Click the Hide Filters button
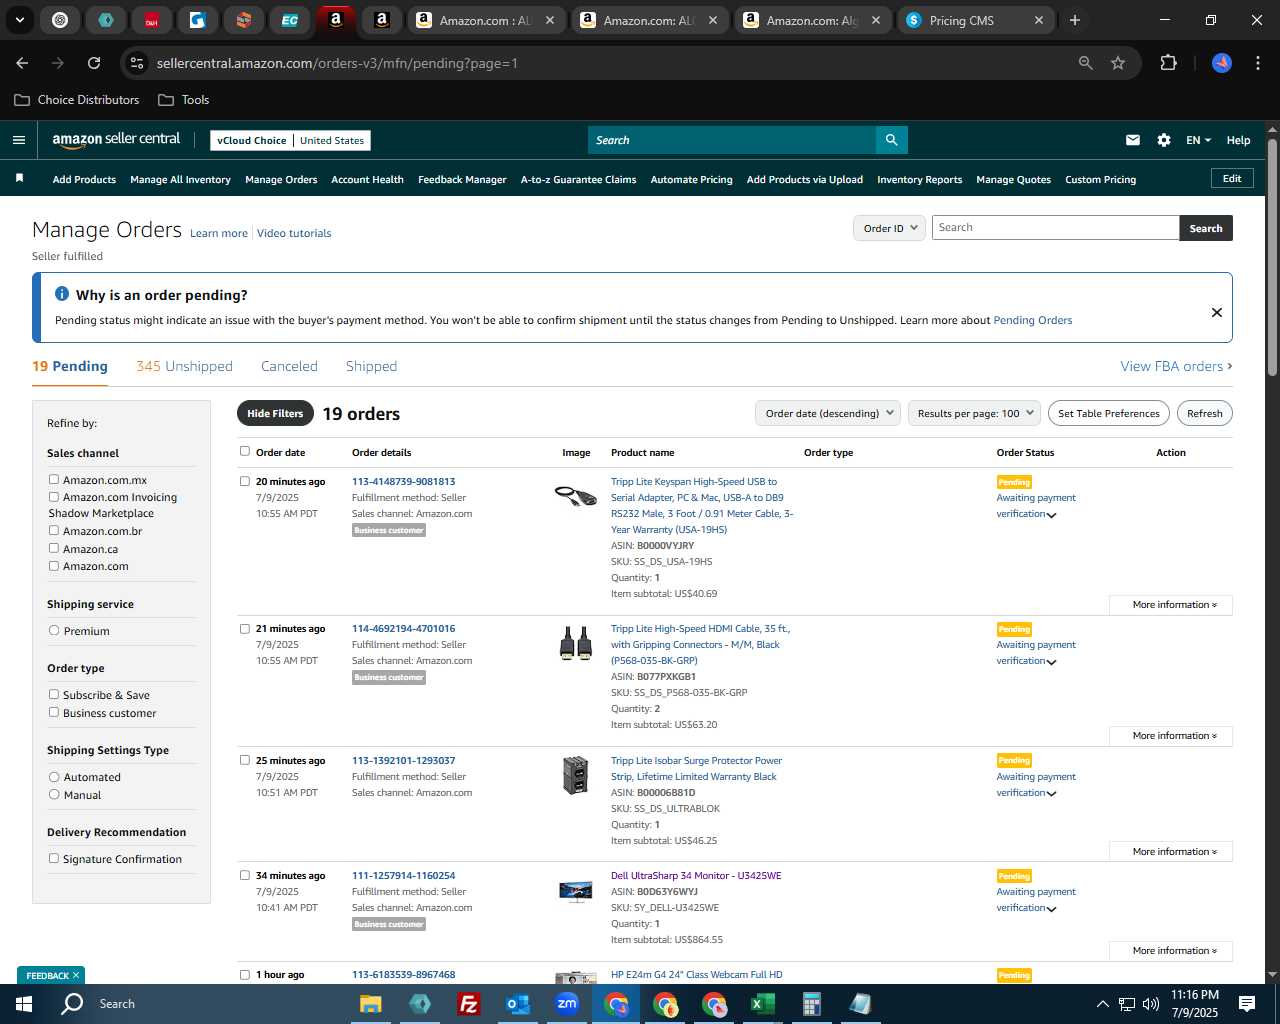 pos(275,413)
